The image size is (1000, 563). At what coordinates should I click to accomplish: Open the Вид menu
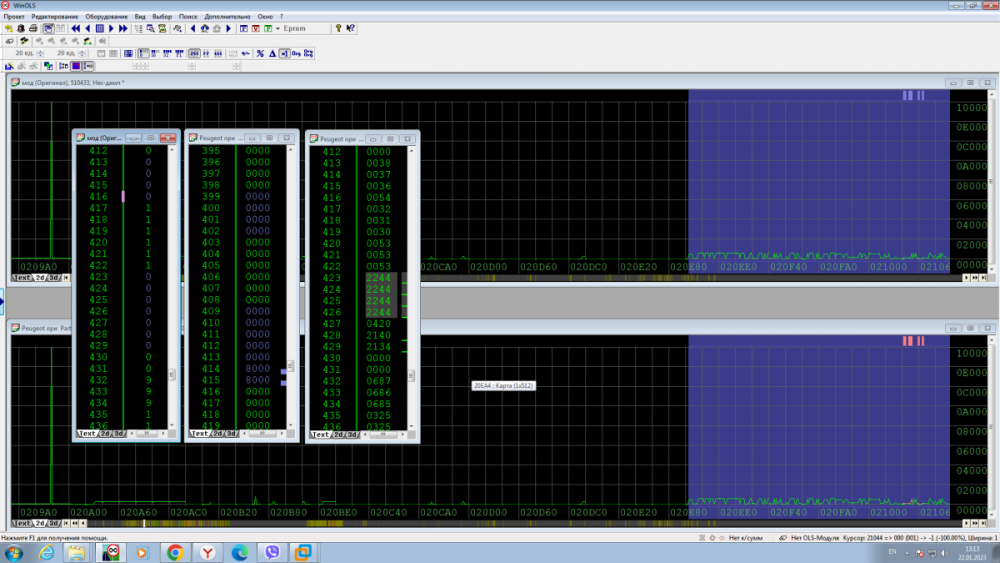[x=140, y=17]
